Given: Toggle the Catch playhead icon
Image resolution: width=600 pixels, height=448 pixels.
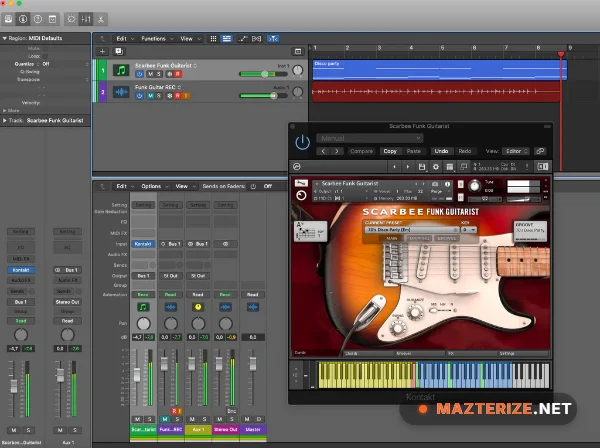Looking at the screenshot, I should click(273, 39).
